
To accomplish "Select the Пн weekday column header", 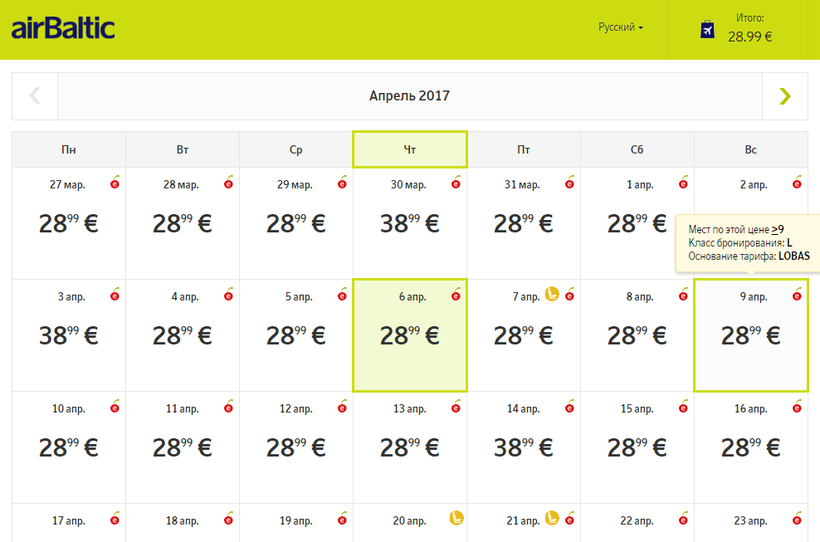I will click(x=68, y=150).
